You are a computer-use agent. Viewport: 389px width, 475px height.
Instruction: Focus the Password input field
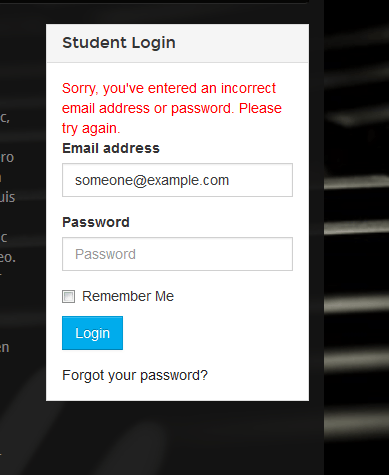pos(177,254)
